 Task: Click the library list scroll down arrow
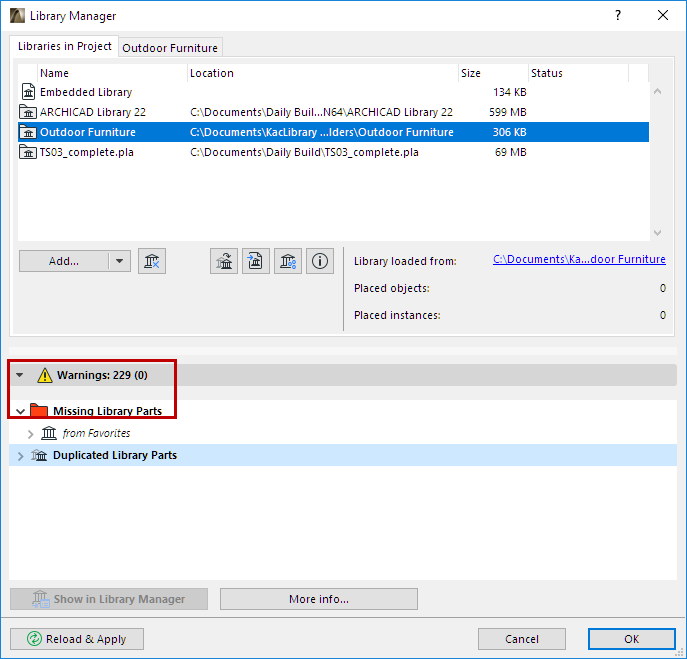click(x=657, y=233)
